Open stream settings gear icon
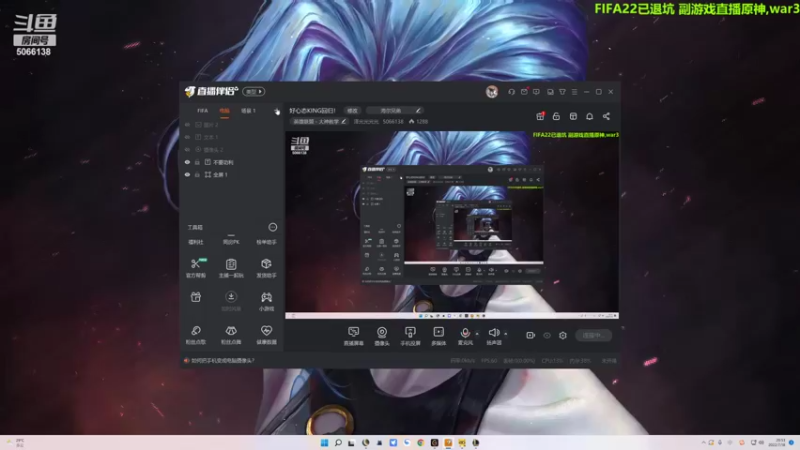This screenshot has width=800, height=450. click(x=563, y=335)
